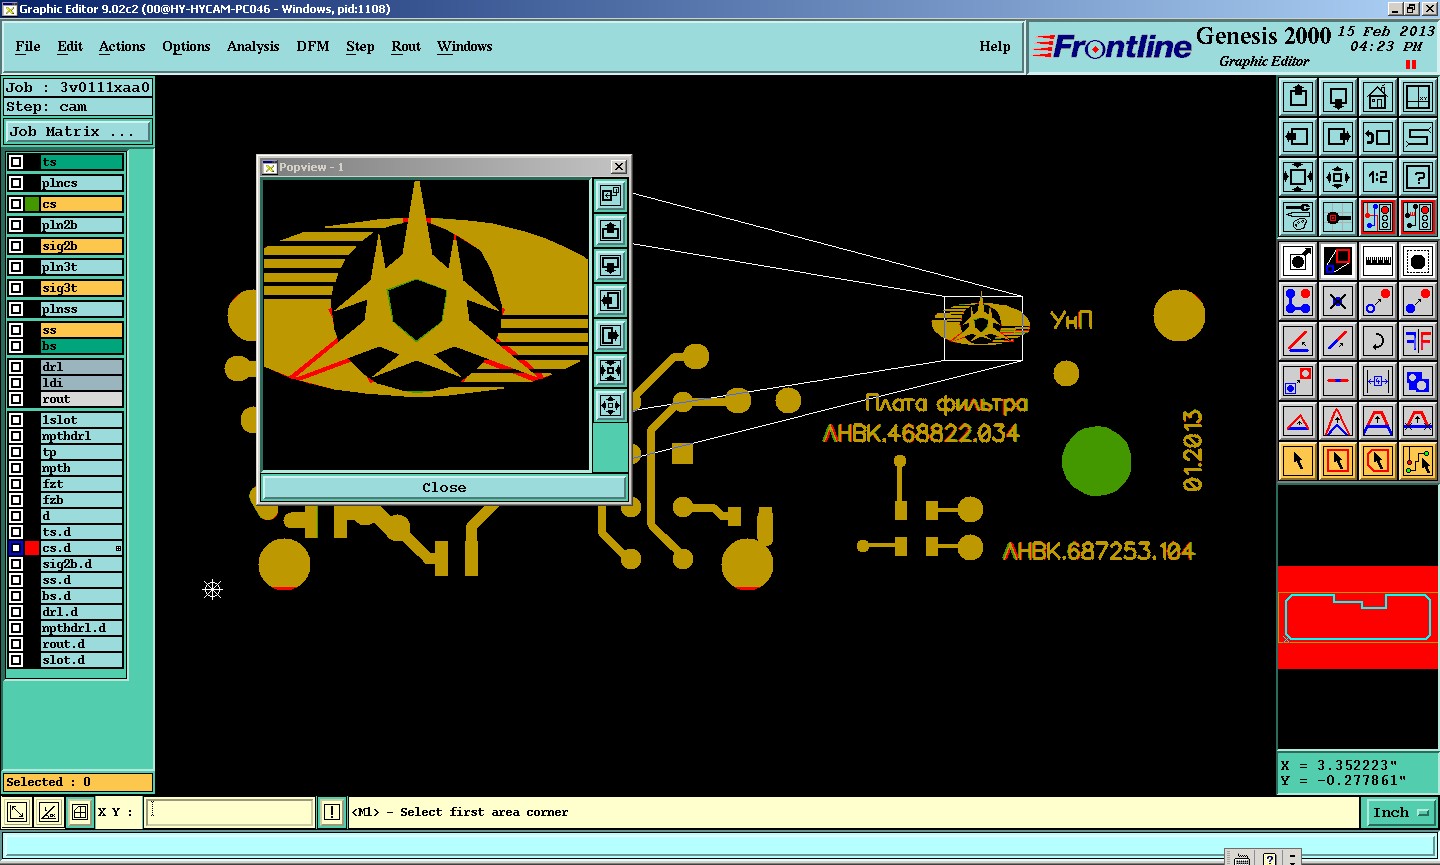
Task: Click the 1:2 scale icon
Action: [1378, 177]
